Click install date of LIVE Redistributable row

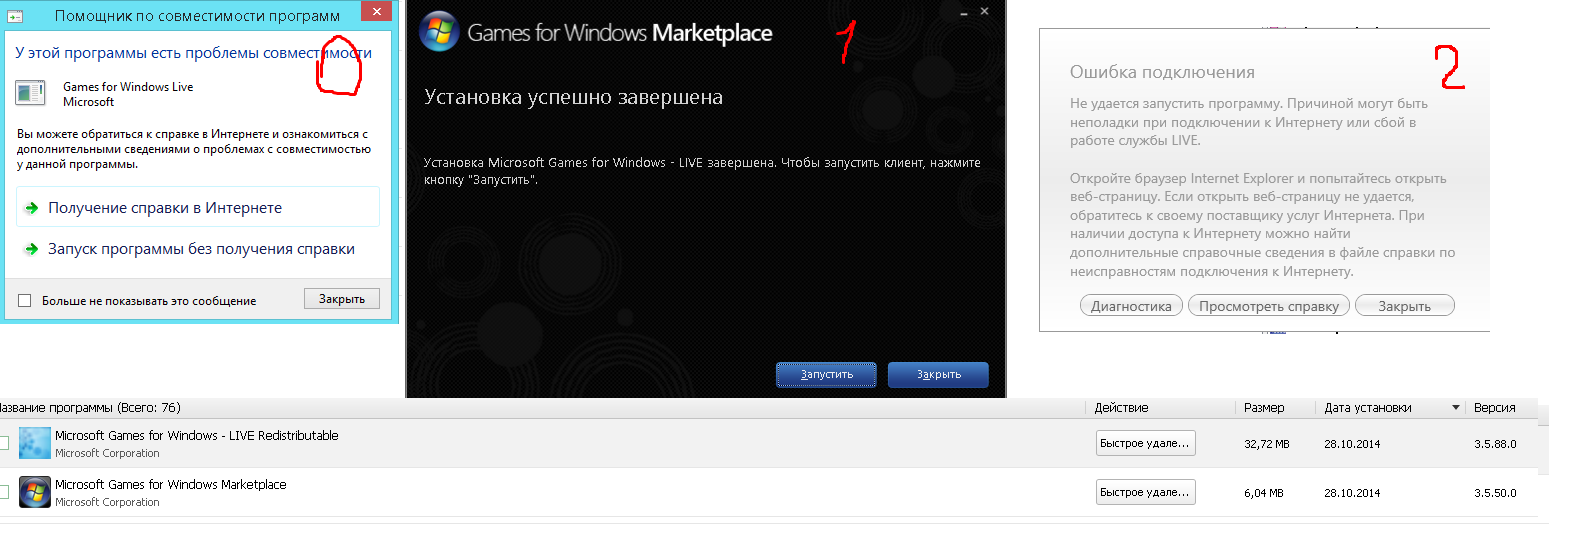pyautogui.click(x=1352, y=444)
